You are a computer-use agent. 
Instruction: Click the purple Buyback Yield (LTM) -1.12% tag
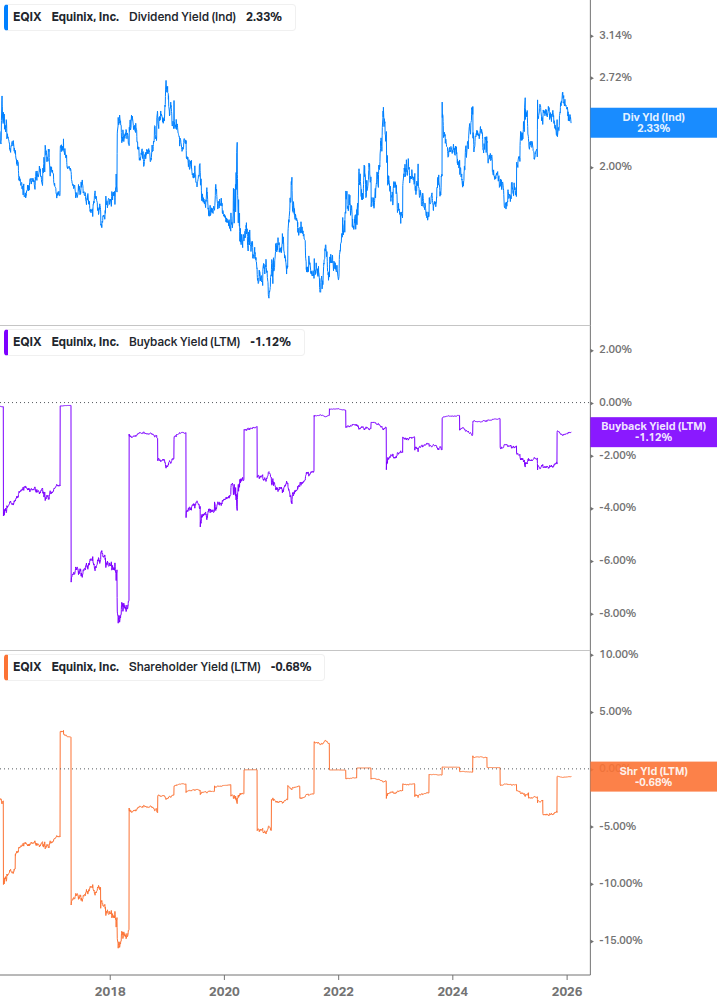654,431
